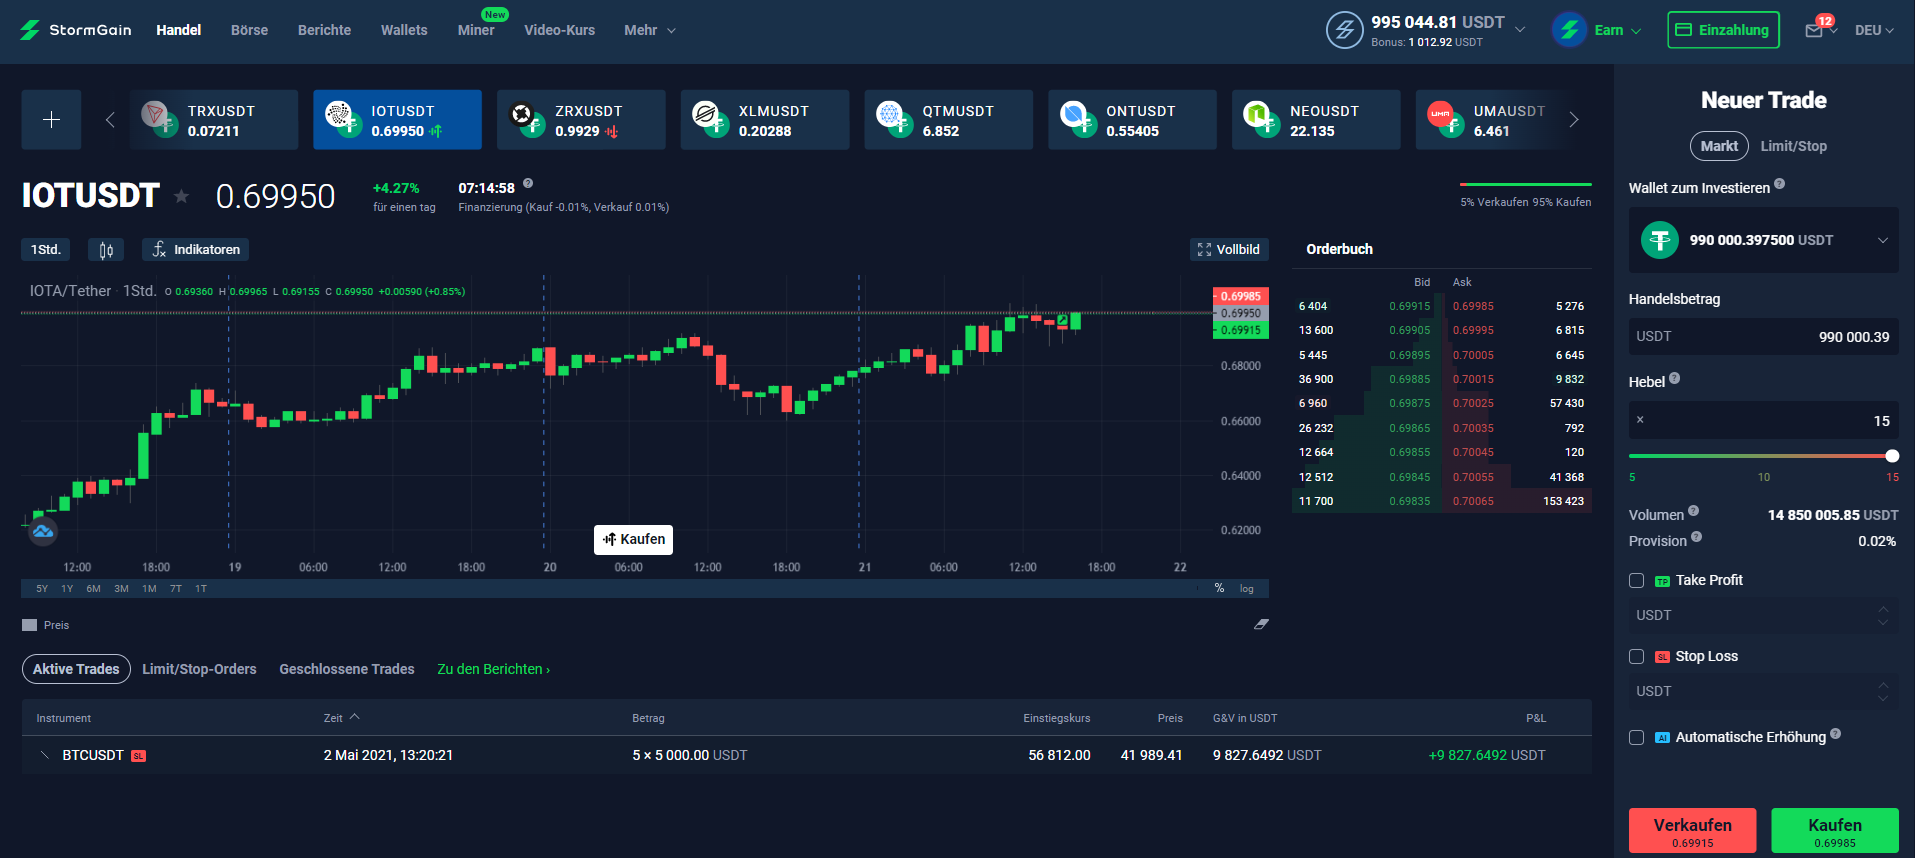Expand the account balance dropdown
Screen dimensions: 1915x858
click(1520, 29)
